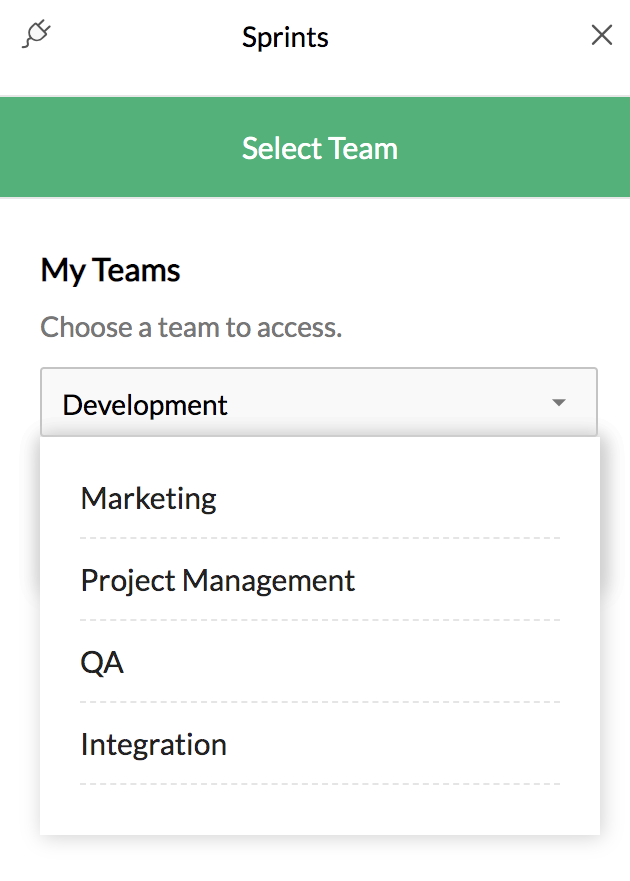Image resolution: width=630 pixels, height=881 pixels.
Task: Click empty space below Integration in list
Action: [x=320, y=810]
